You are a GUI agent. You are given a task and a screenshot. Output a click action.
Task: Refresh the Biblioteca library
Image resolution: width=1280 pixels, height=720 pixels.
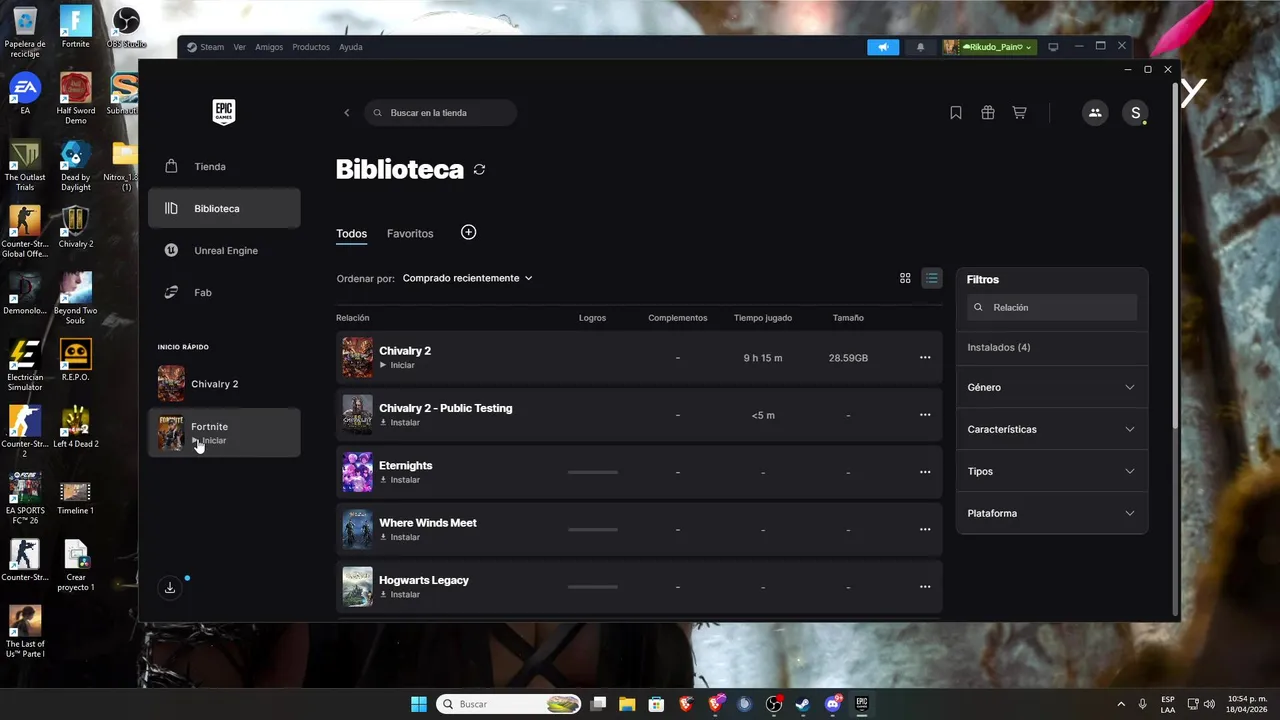pos(479,170)
